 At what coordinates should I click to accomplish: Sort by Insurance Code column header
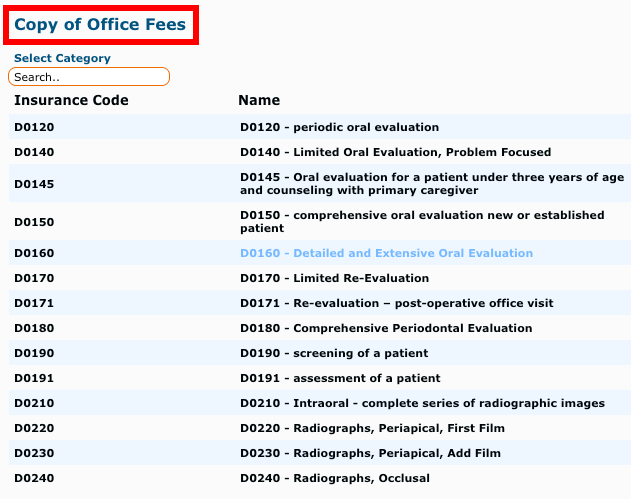pyautogui.click(x=71, y=100)
